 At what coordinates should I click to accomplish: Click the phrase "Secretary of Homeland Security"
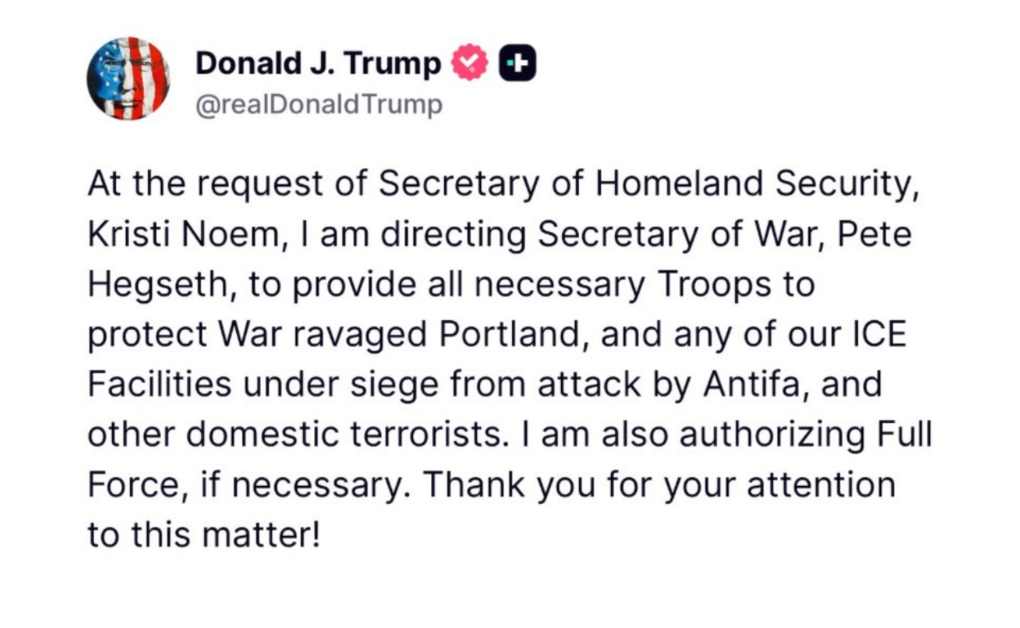(658, 185)
